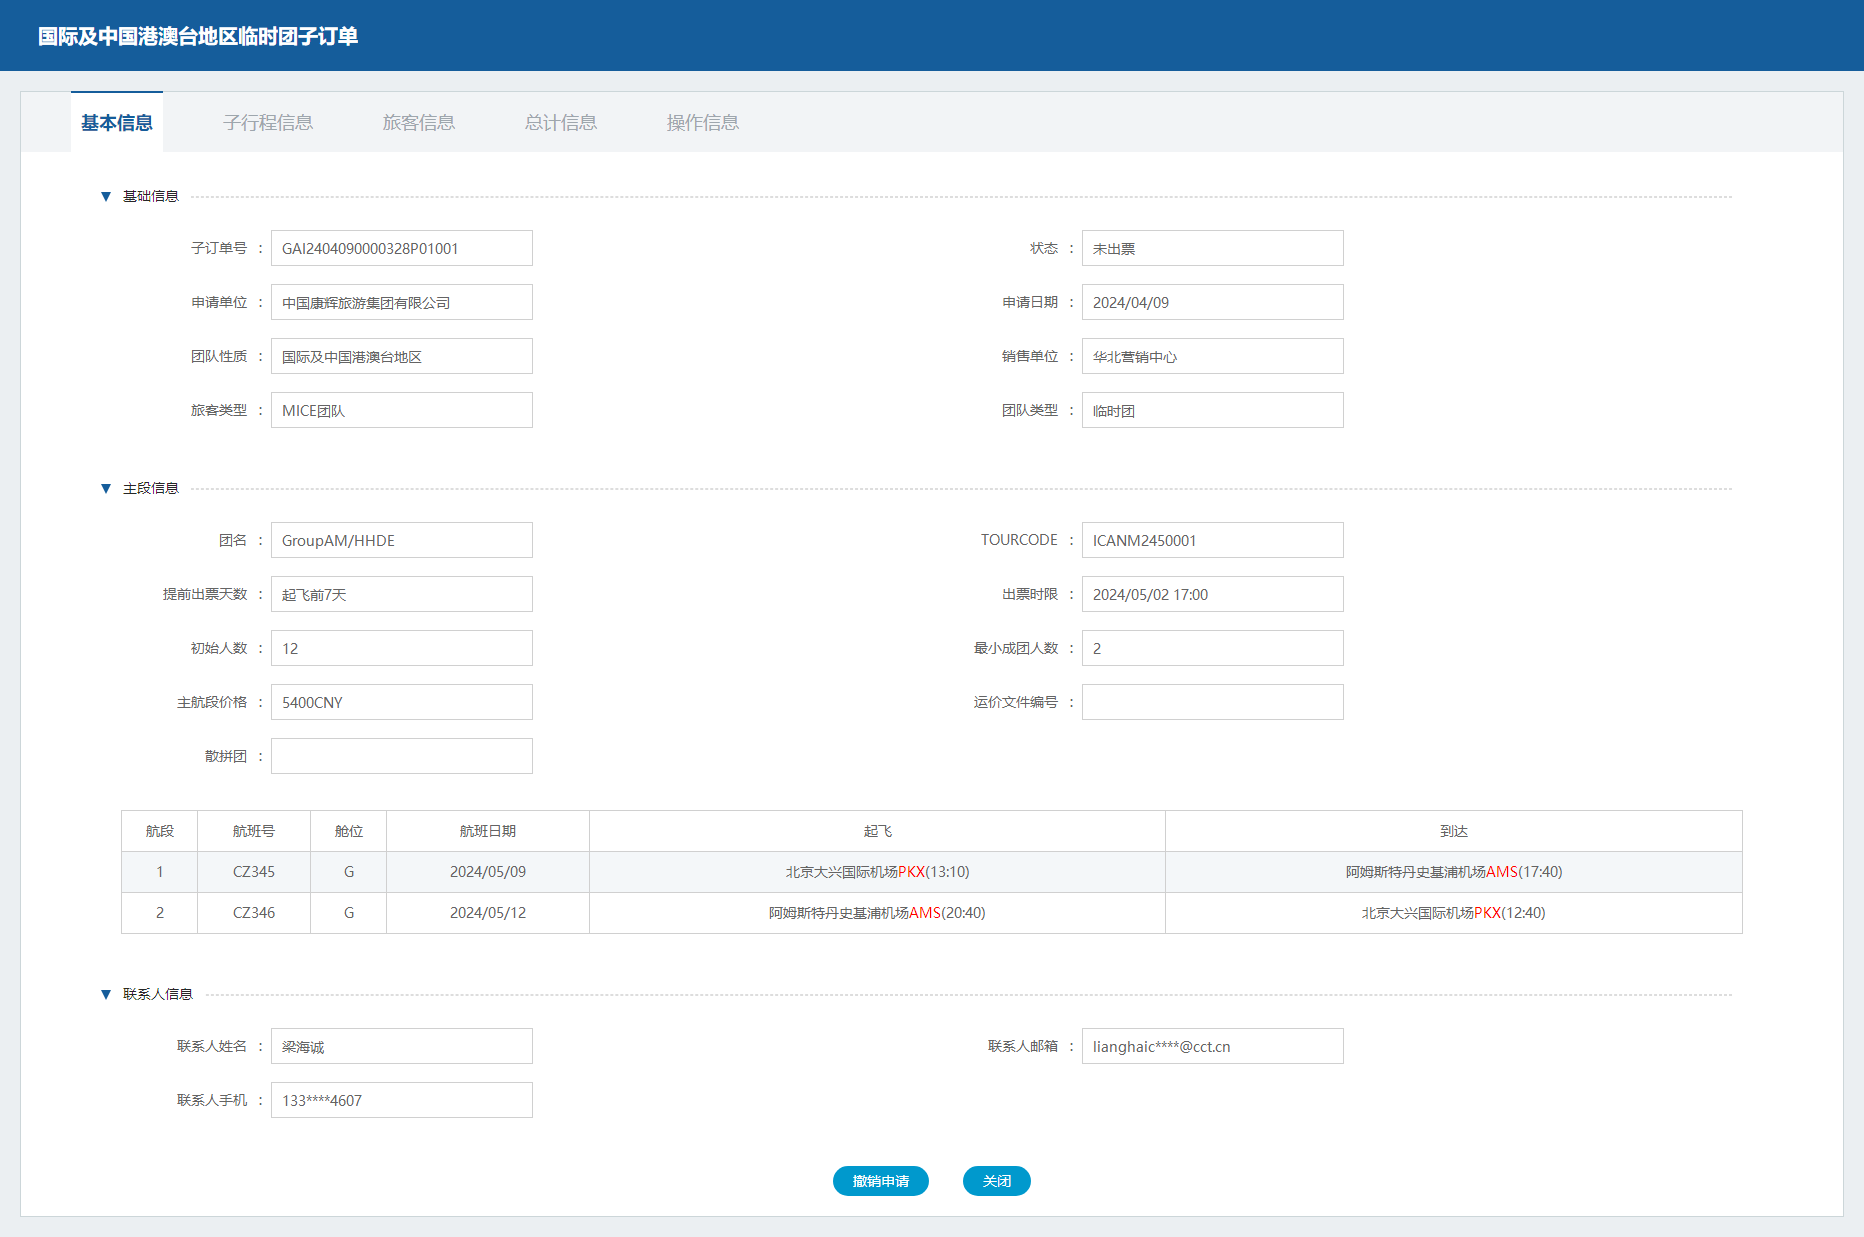1864x1237 pixels.
Task: Select flight CZ346 row in table
Action: [254, 913]
